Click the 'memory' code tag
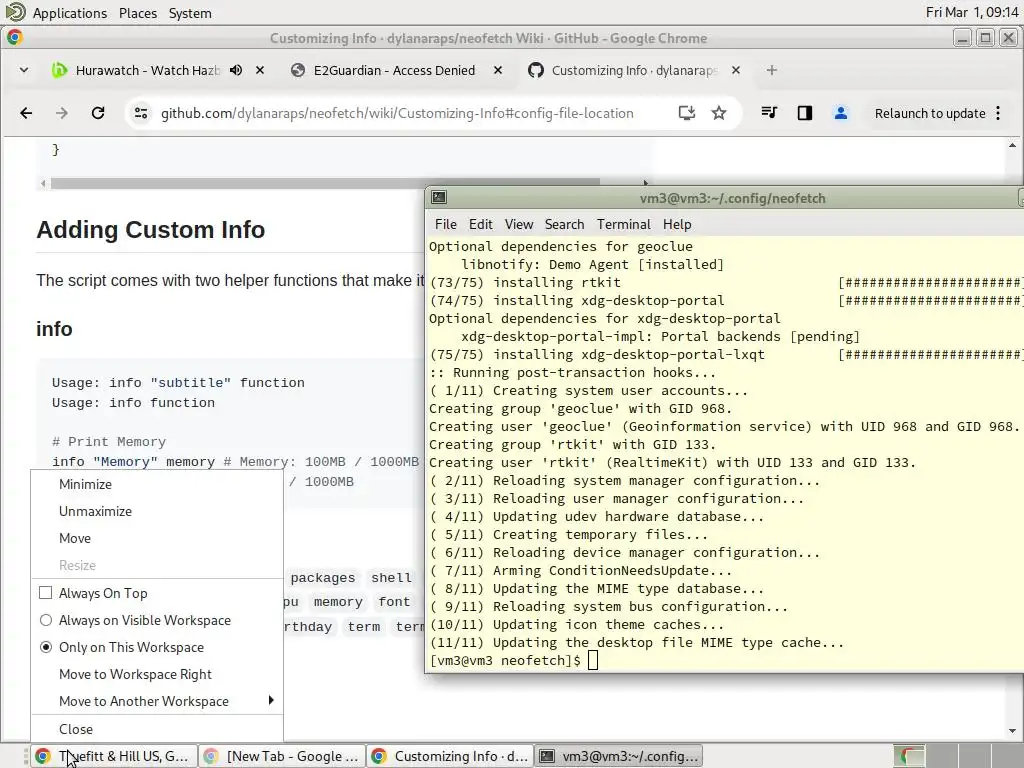Viewport: 1024px width, 768px height. (338, 601)
